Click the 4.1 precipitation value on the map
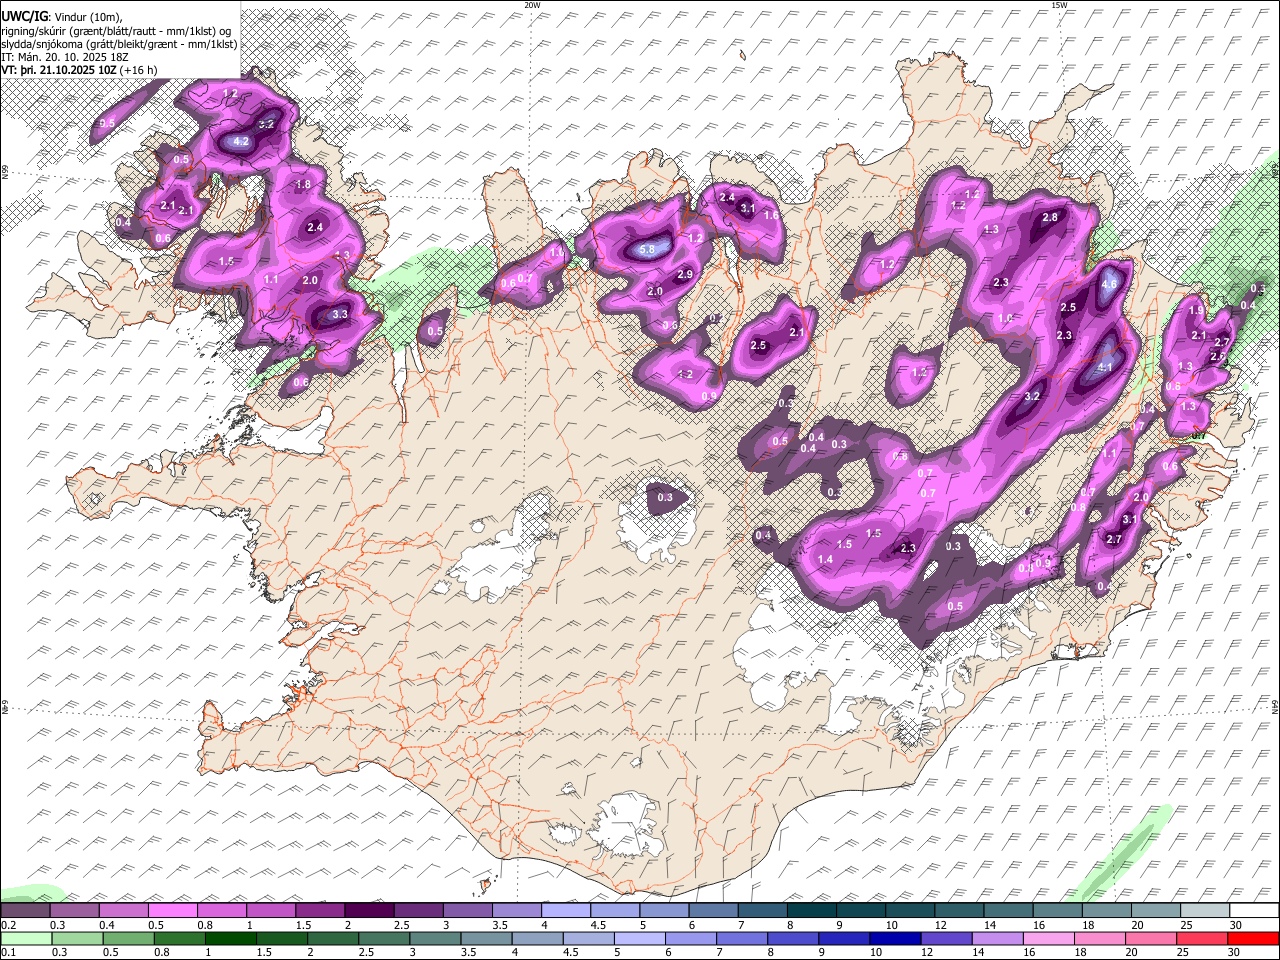The width and height of the screenshot is (1280, 960). click(1105, 367)
